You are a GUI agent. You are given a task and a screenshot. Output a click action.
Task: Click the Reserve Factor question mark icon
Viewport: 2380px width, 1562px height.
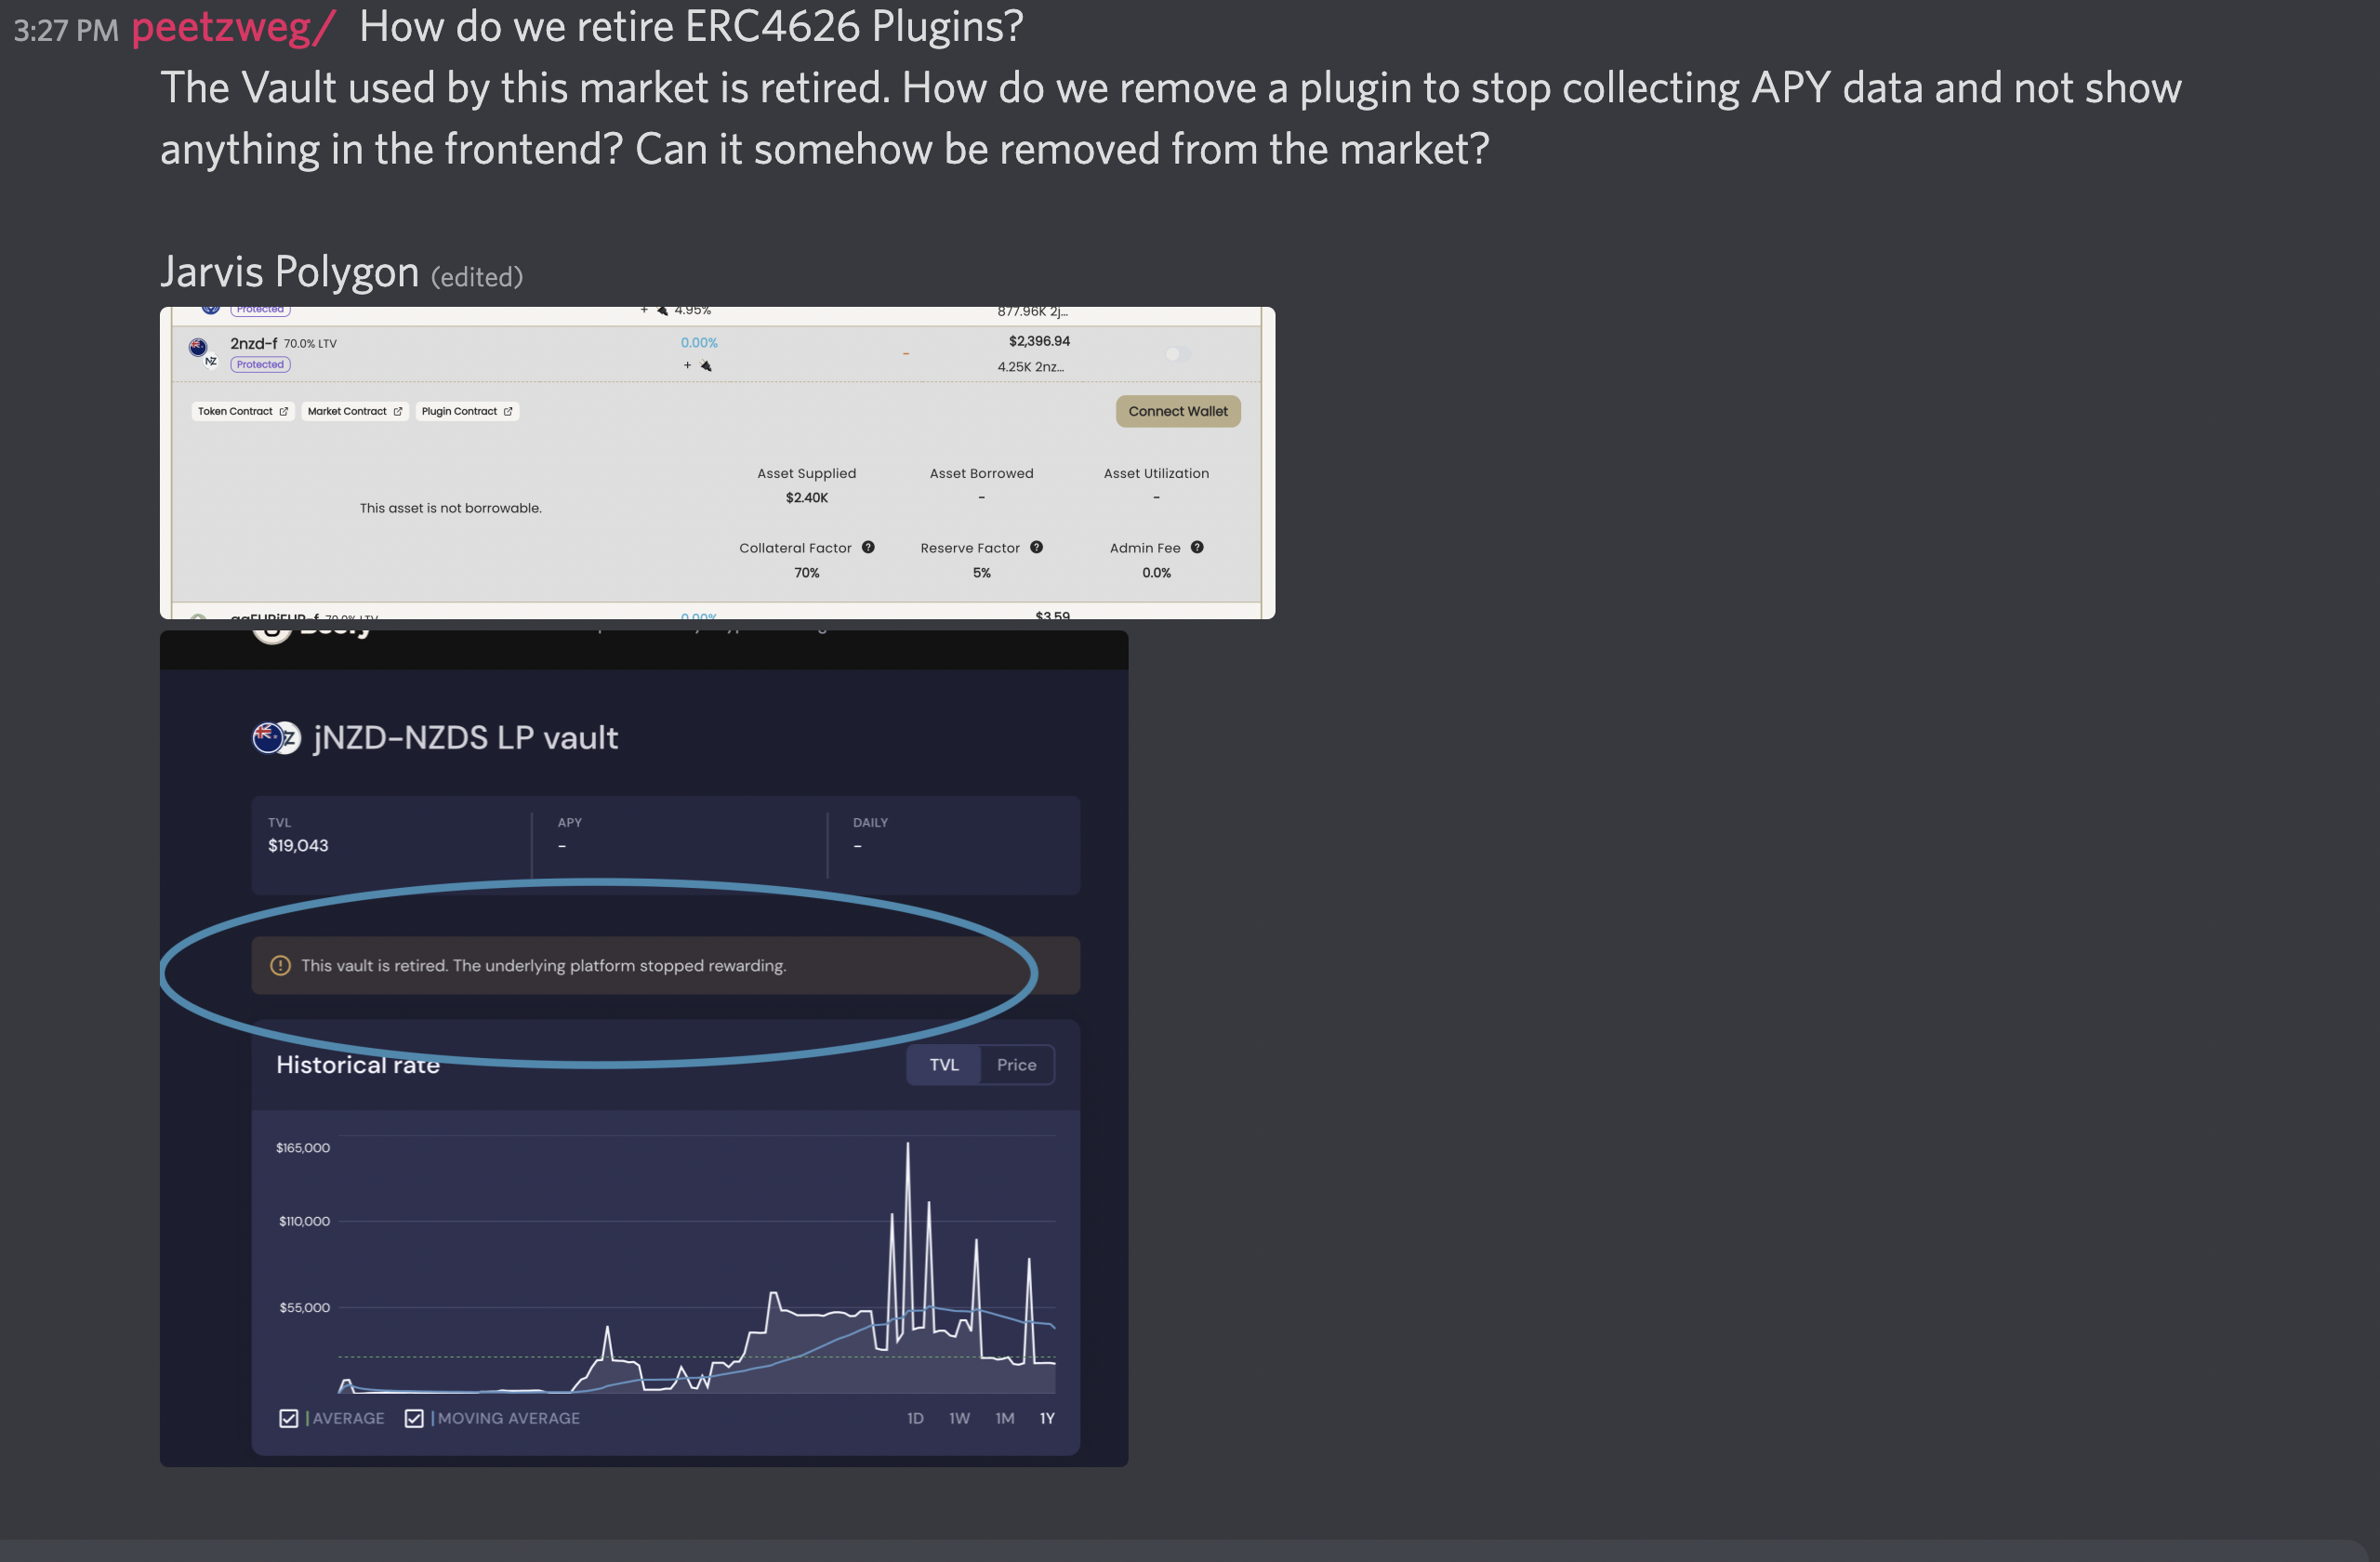tap(1038, 548)
